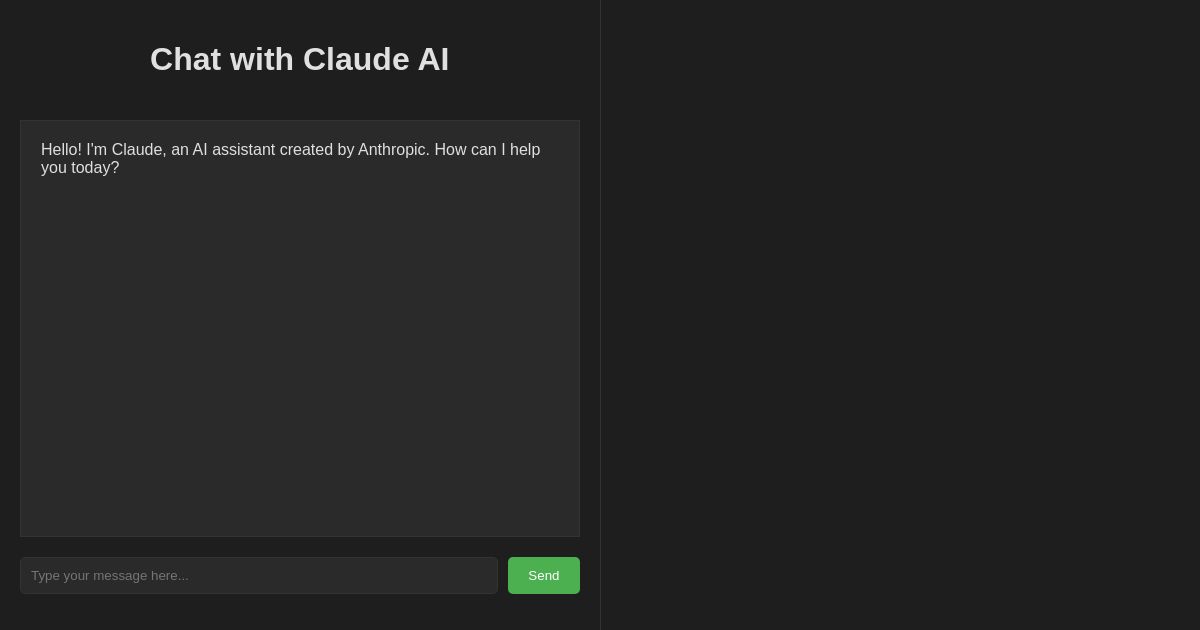Viewport: 1200px width, 630px height.
Task: Click the chat window's dark background
Action: coord(300,450)
